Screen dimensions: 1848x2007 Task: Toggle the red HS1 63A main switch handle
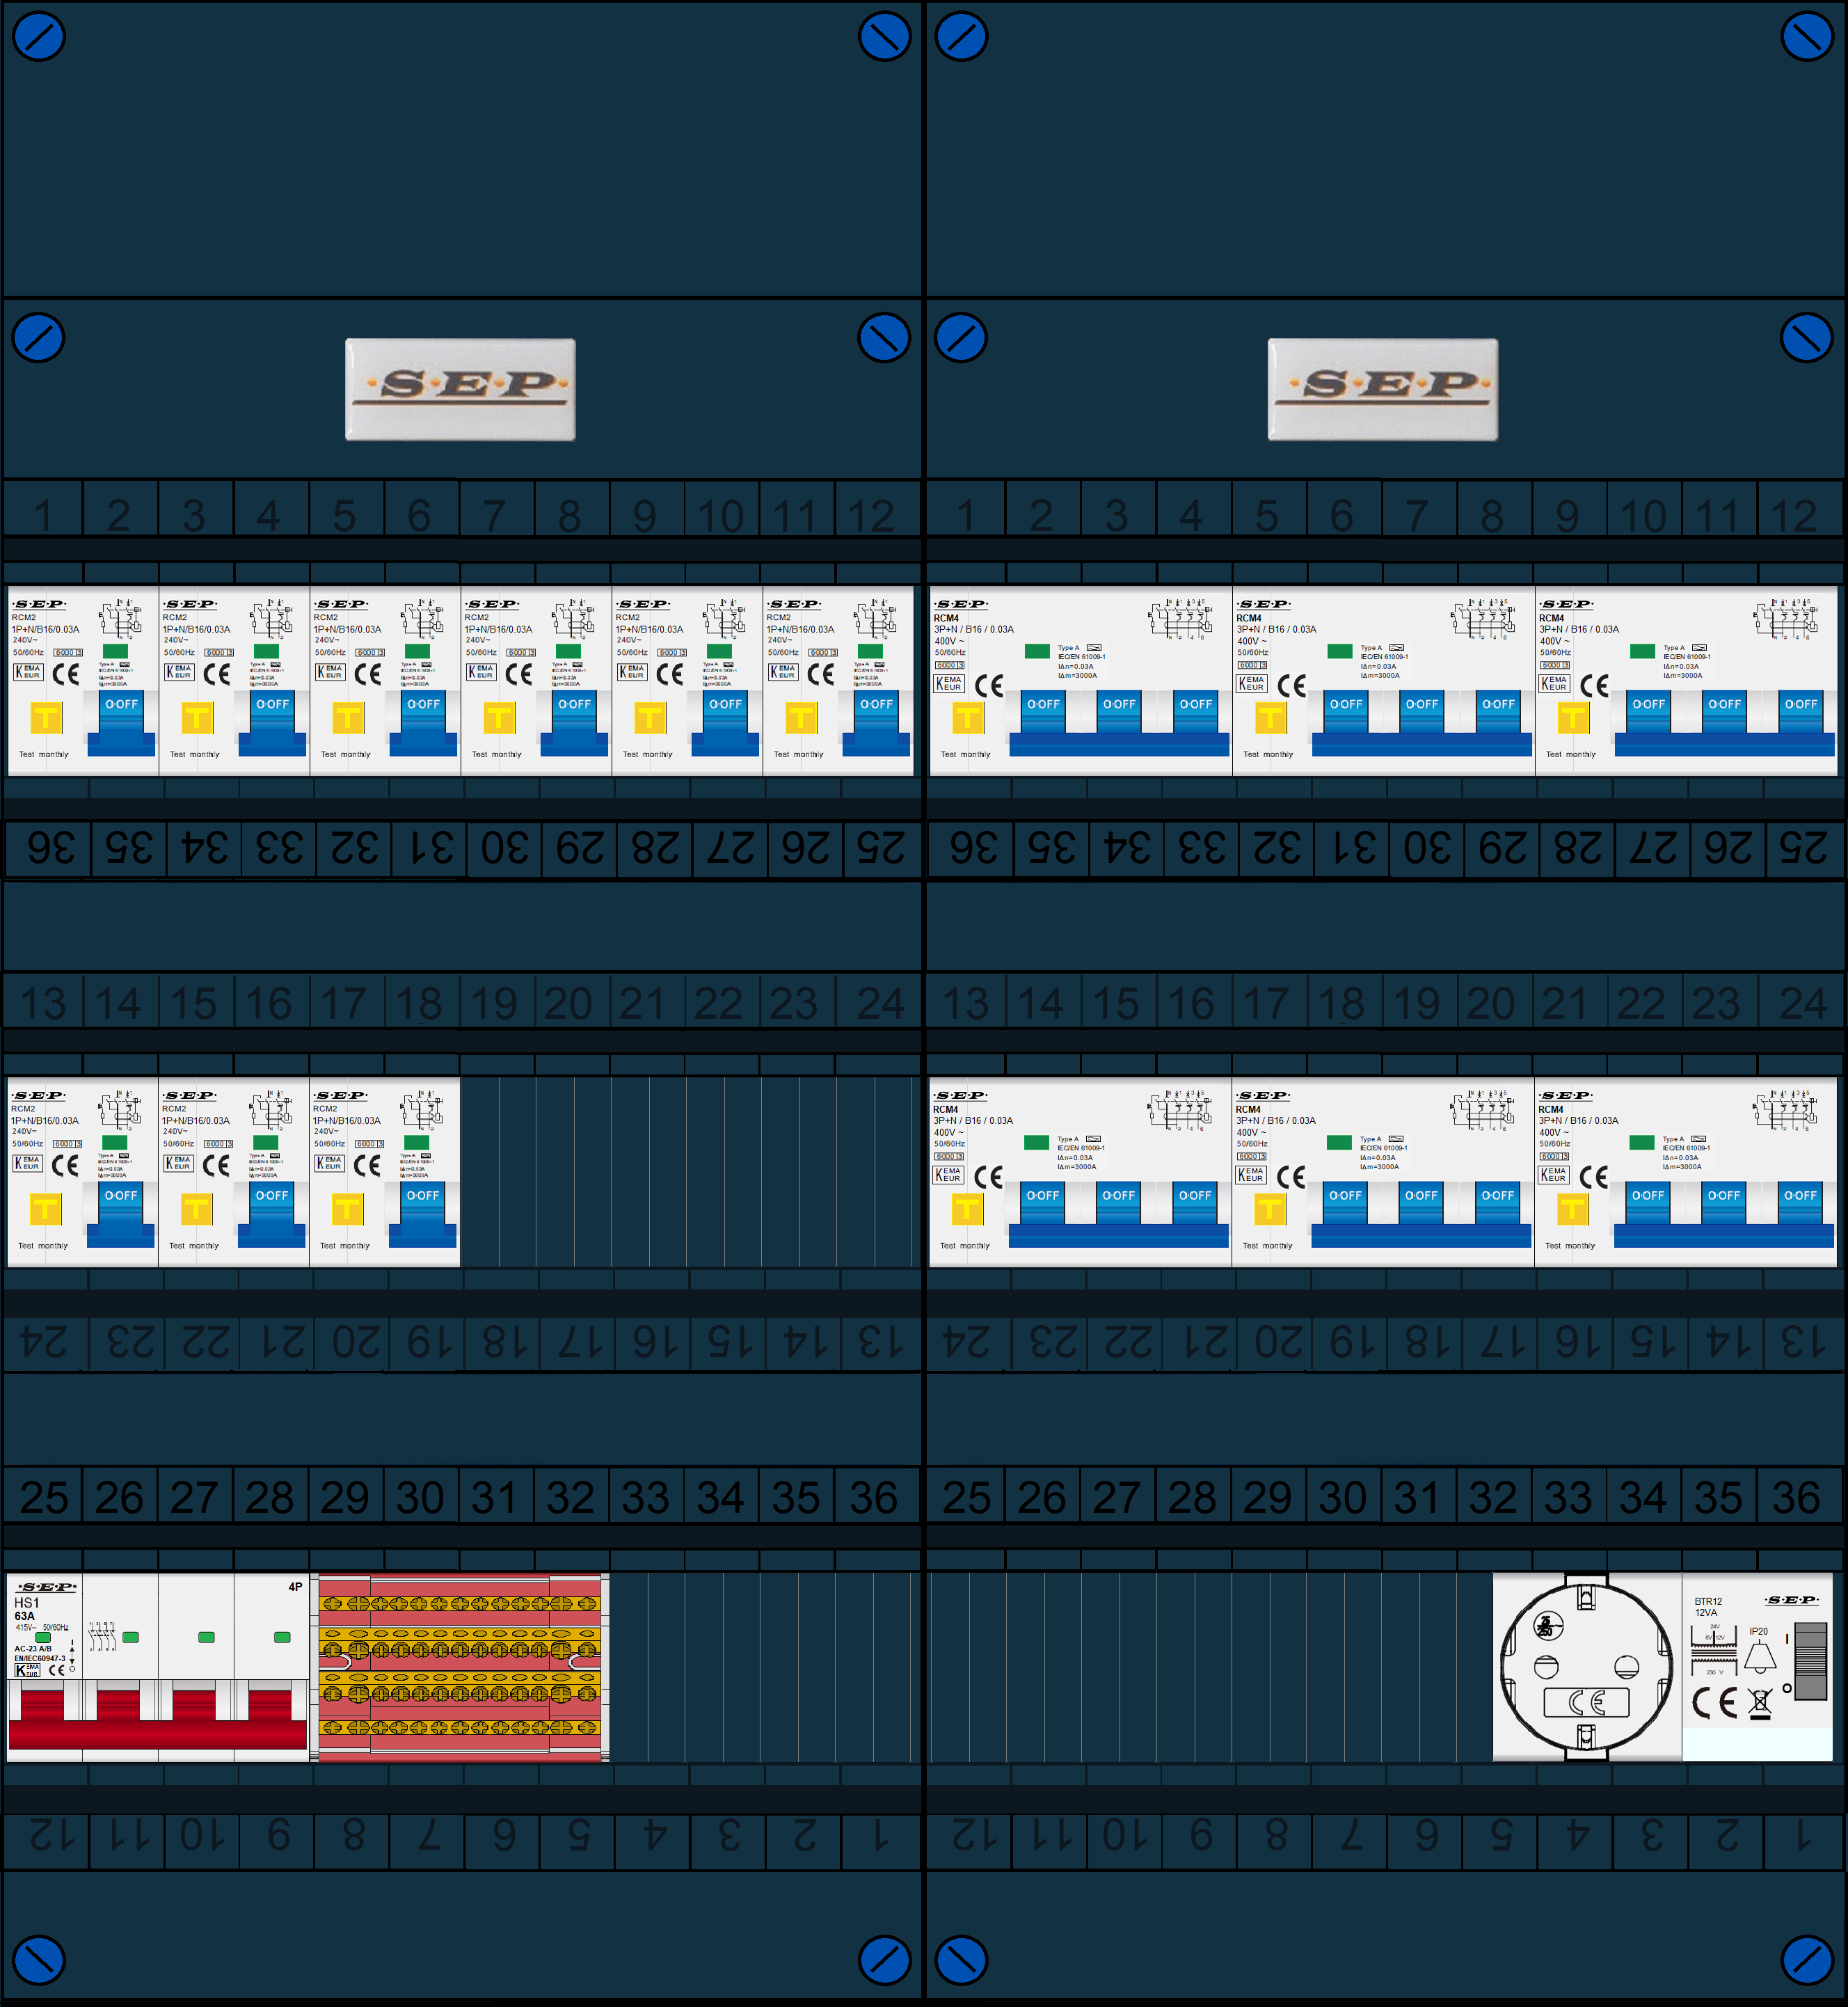[158, 1720]
